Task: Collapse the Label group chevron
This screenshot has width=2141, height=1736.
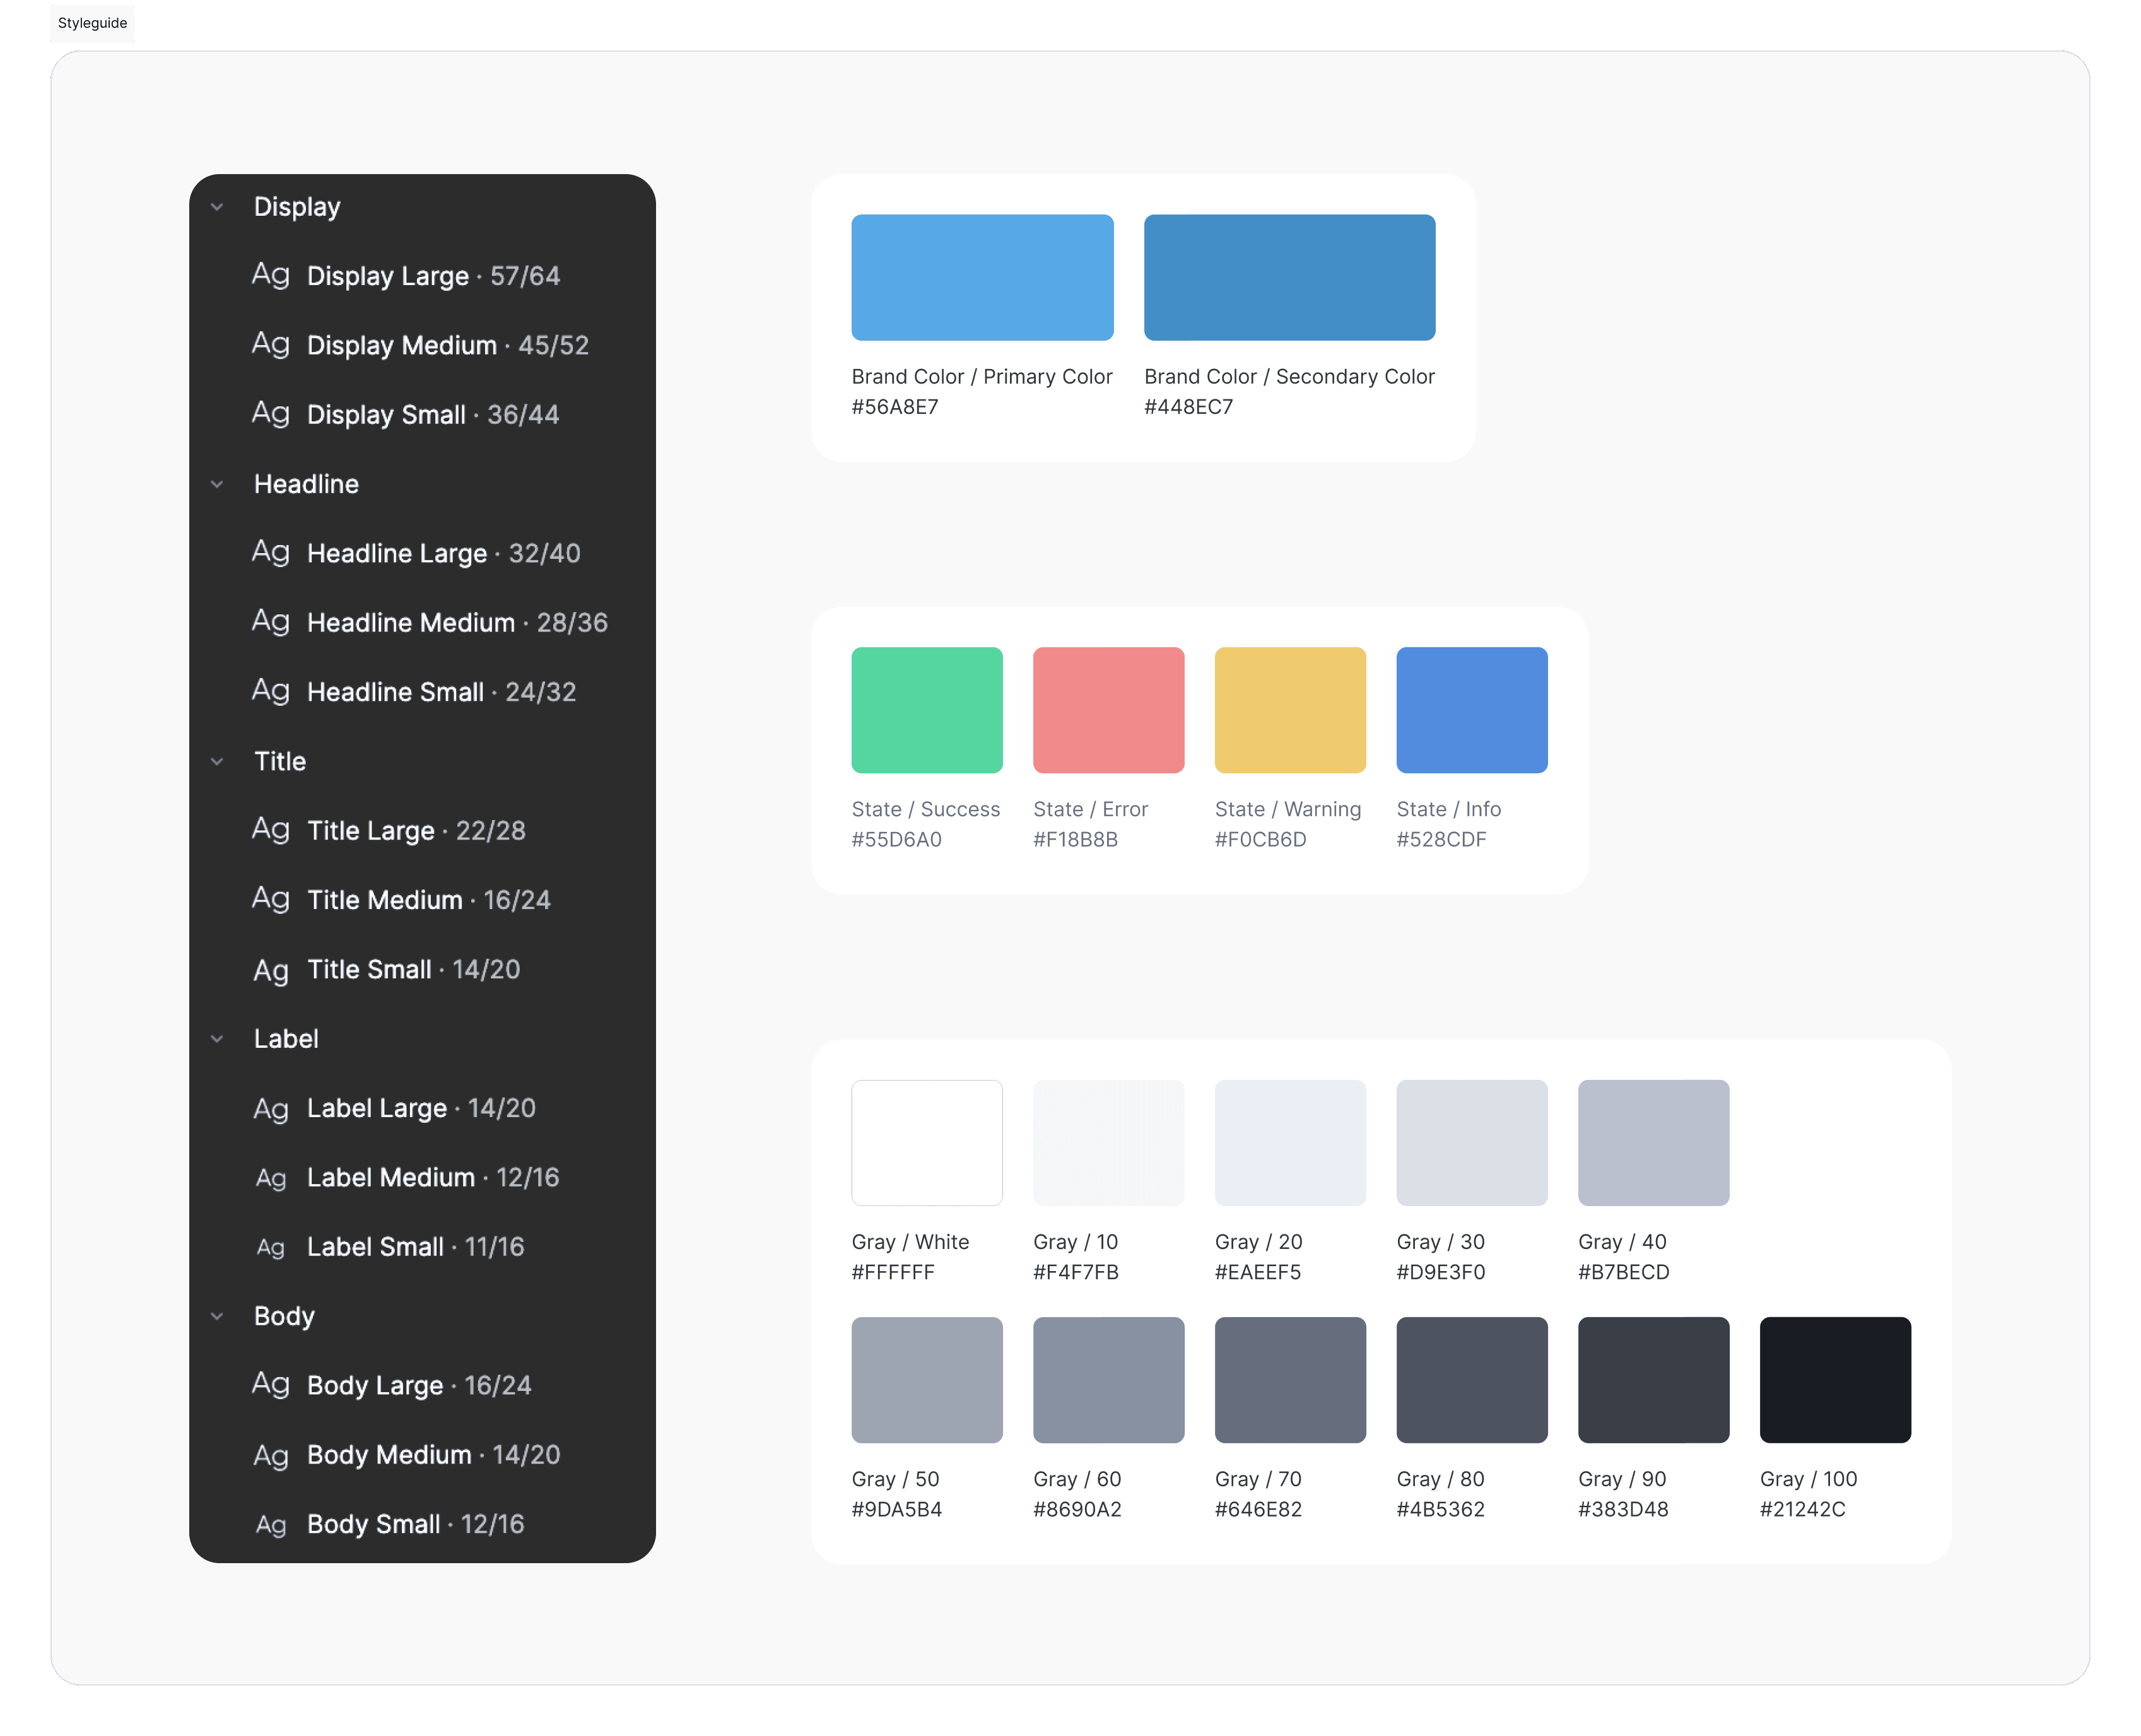Action: [x=217, y=1039]
